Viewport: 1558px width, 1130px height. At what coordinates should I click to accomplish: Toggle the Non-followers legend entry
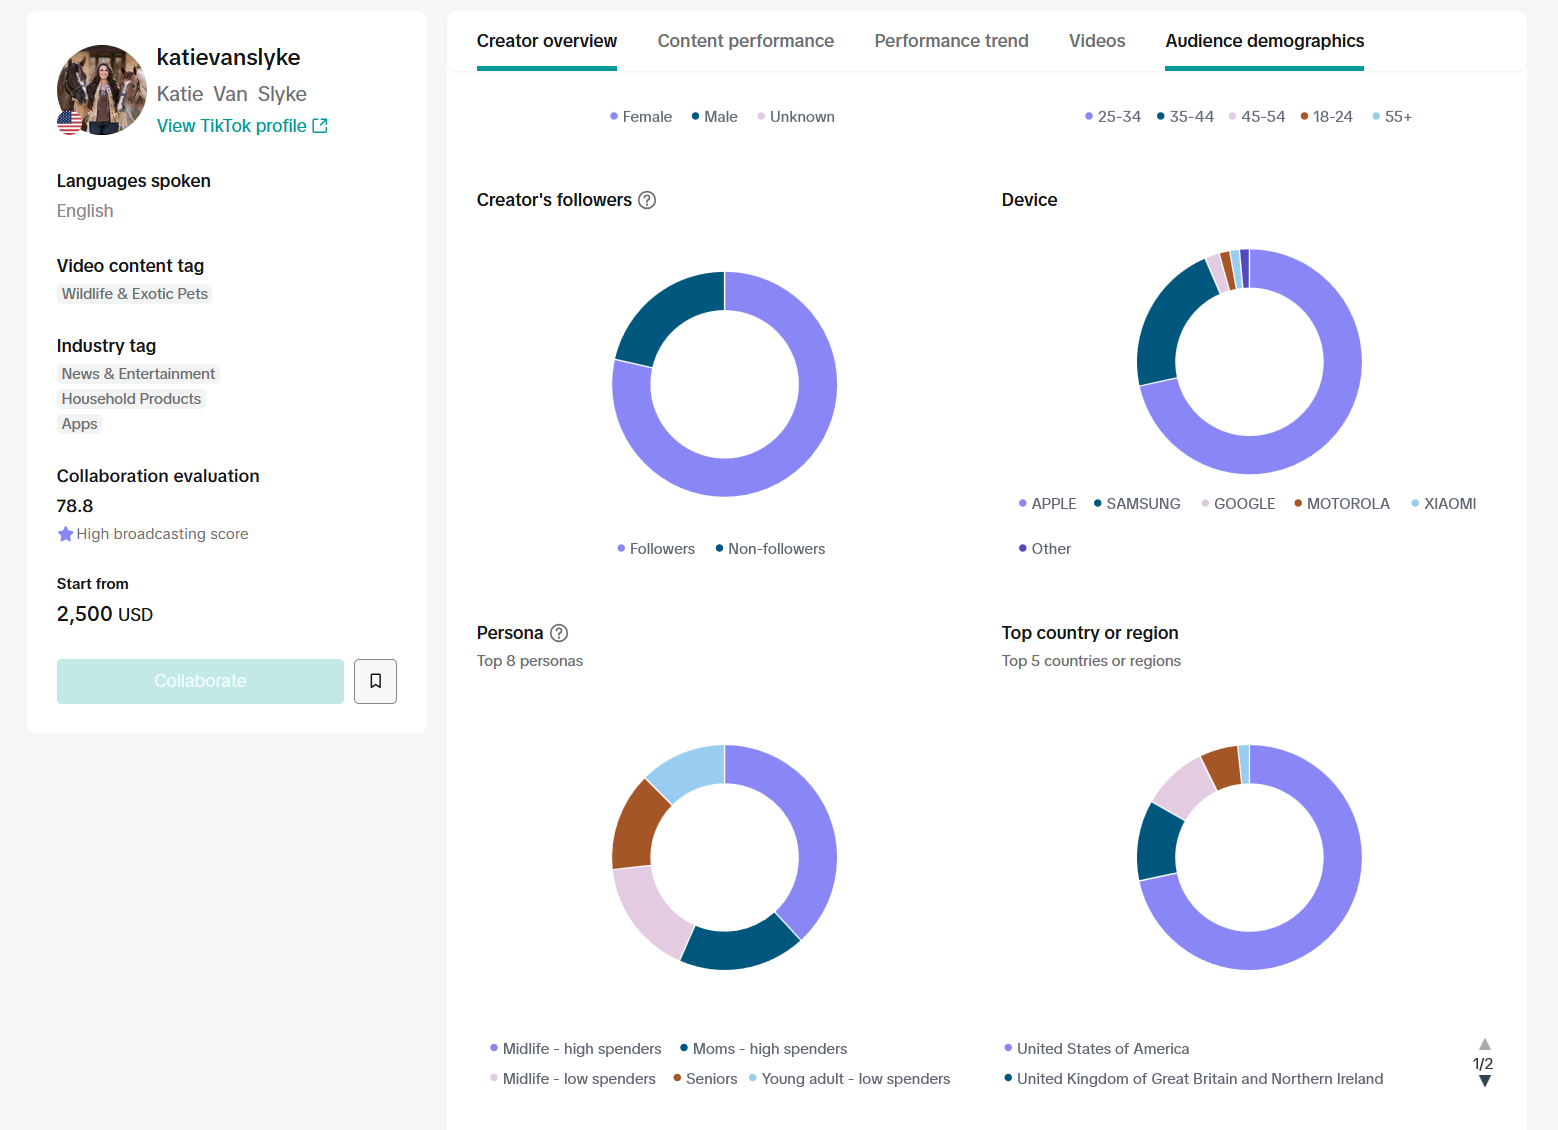point(770,549)
